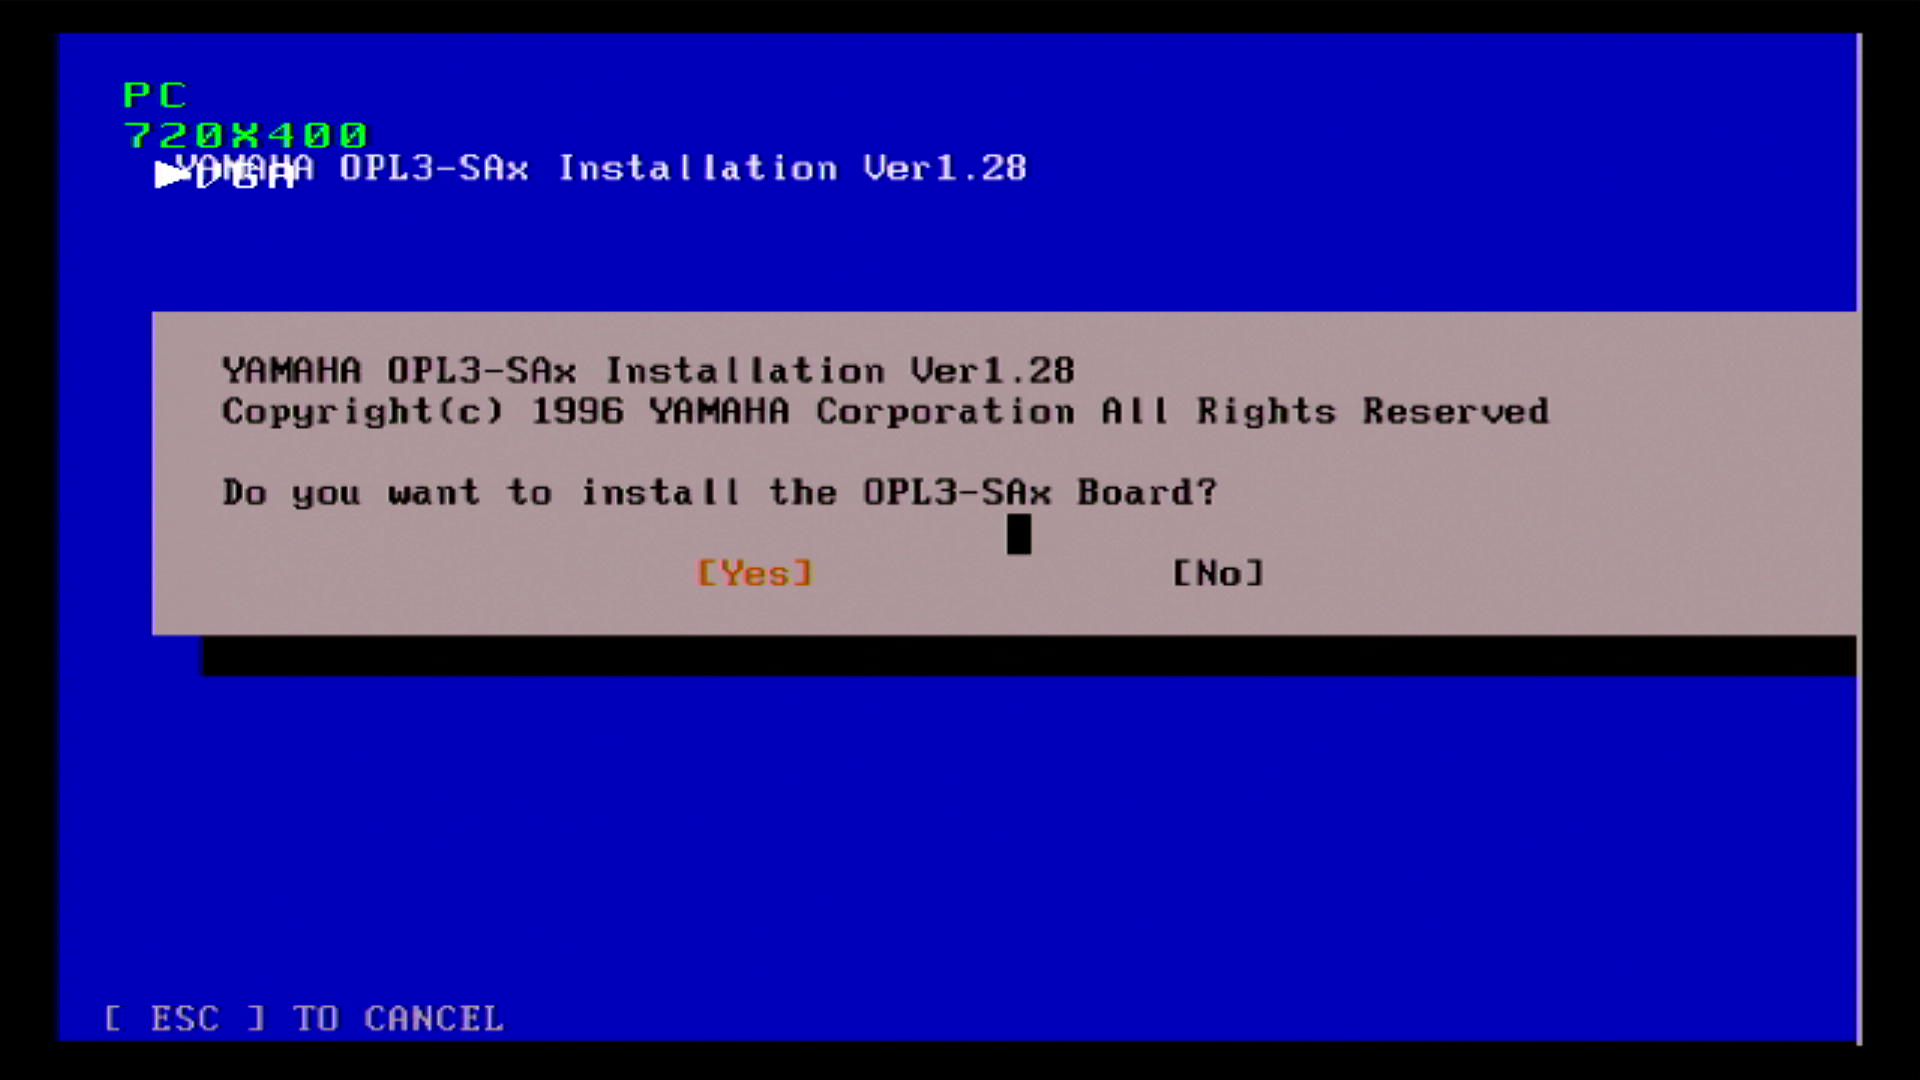The width and height of the screenshot is (1920, 1080).
Task: Click the install OPL3-SAx Board question text
Action: pyautogui.click(x=719, y=492)
